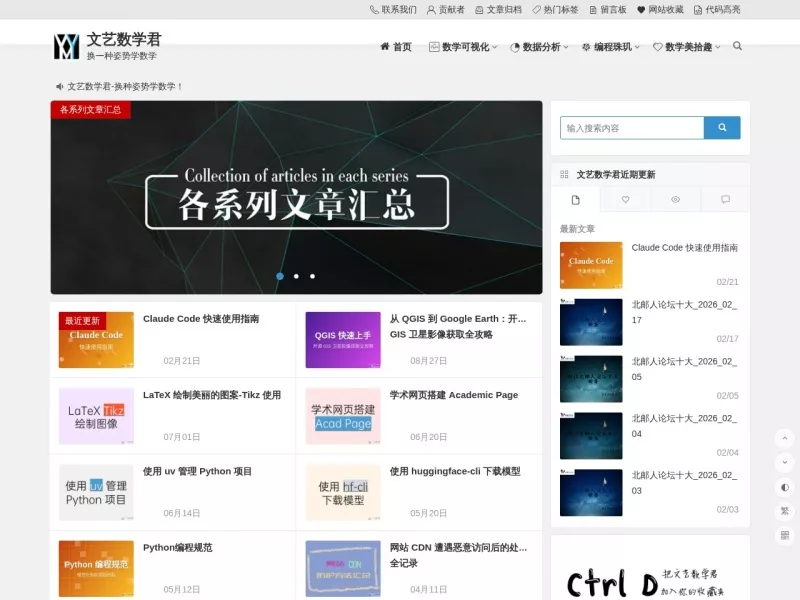The image size is (800, 600).
Task: Click the hf-cli 下载模型 thumbnail
Action: (343, 492)
